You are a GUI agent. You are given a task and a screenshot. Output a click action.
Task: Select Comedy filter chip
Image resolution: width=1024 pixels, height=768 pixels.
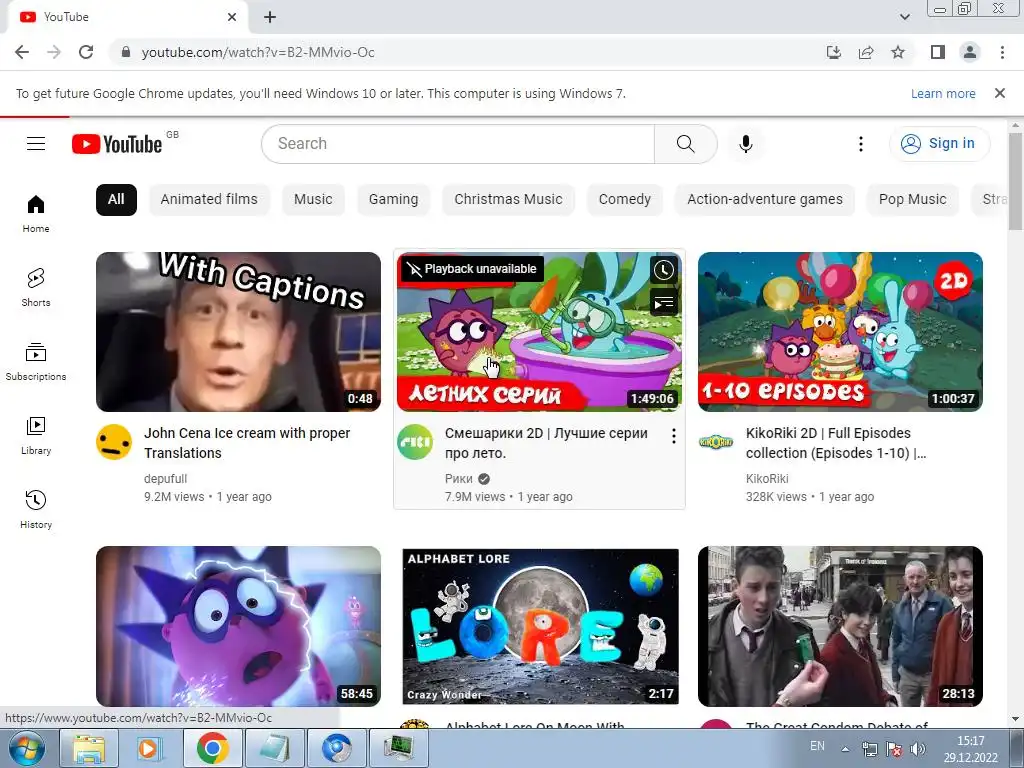point(624,199)
